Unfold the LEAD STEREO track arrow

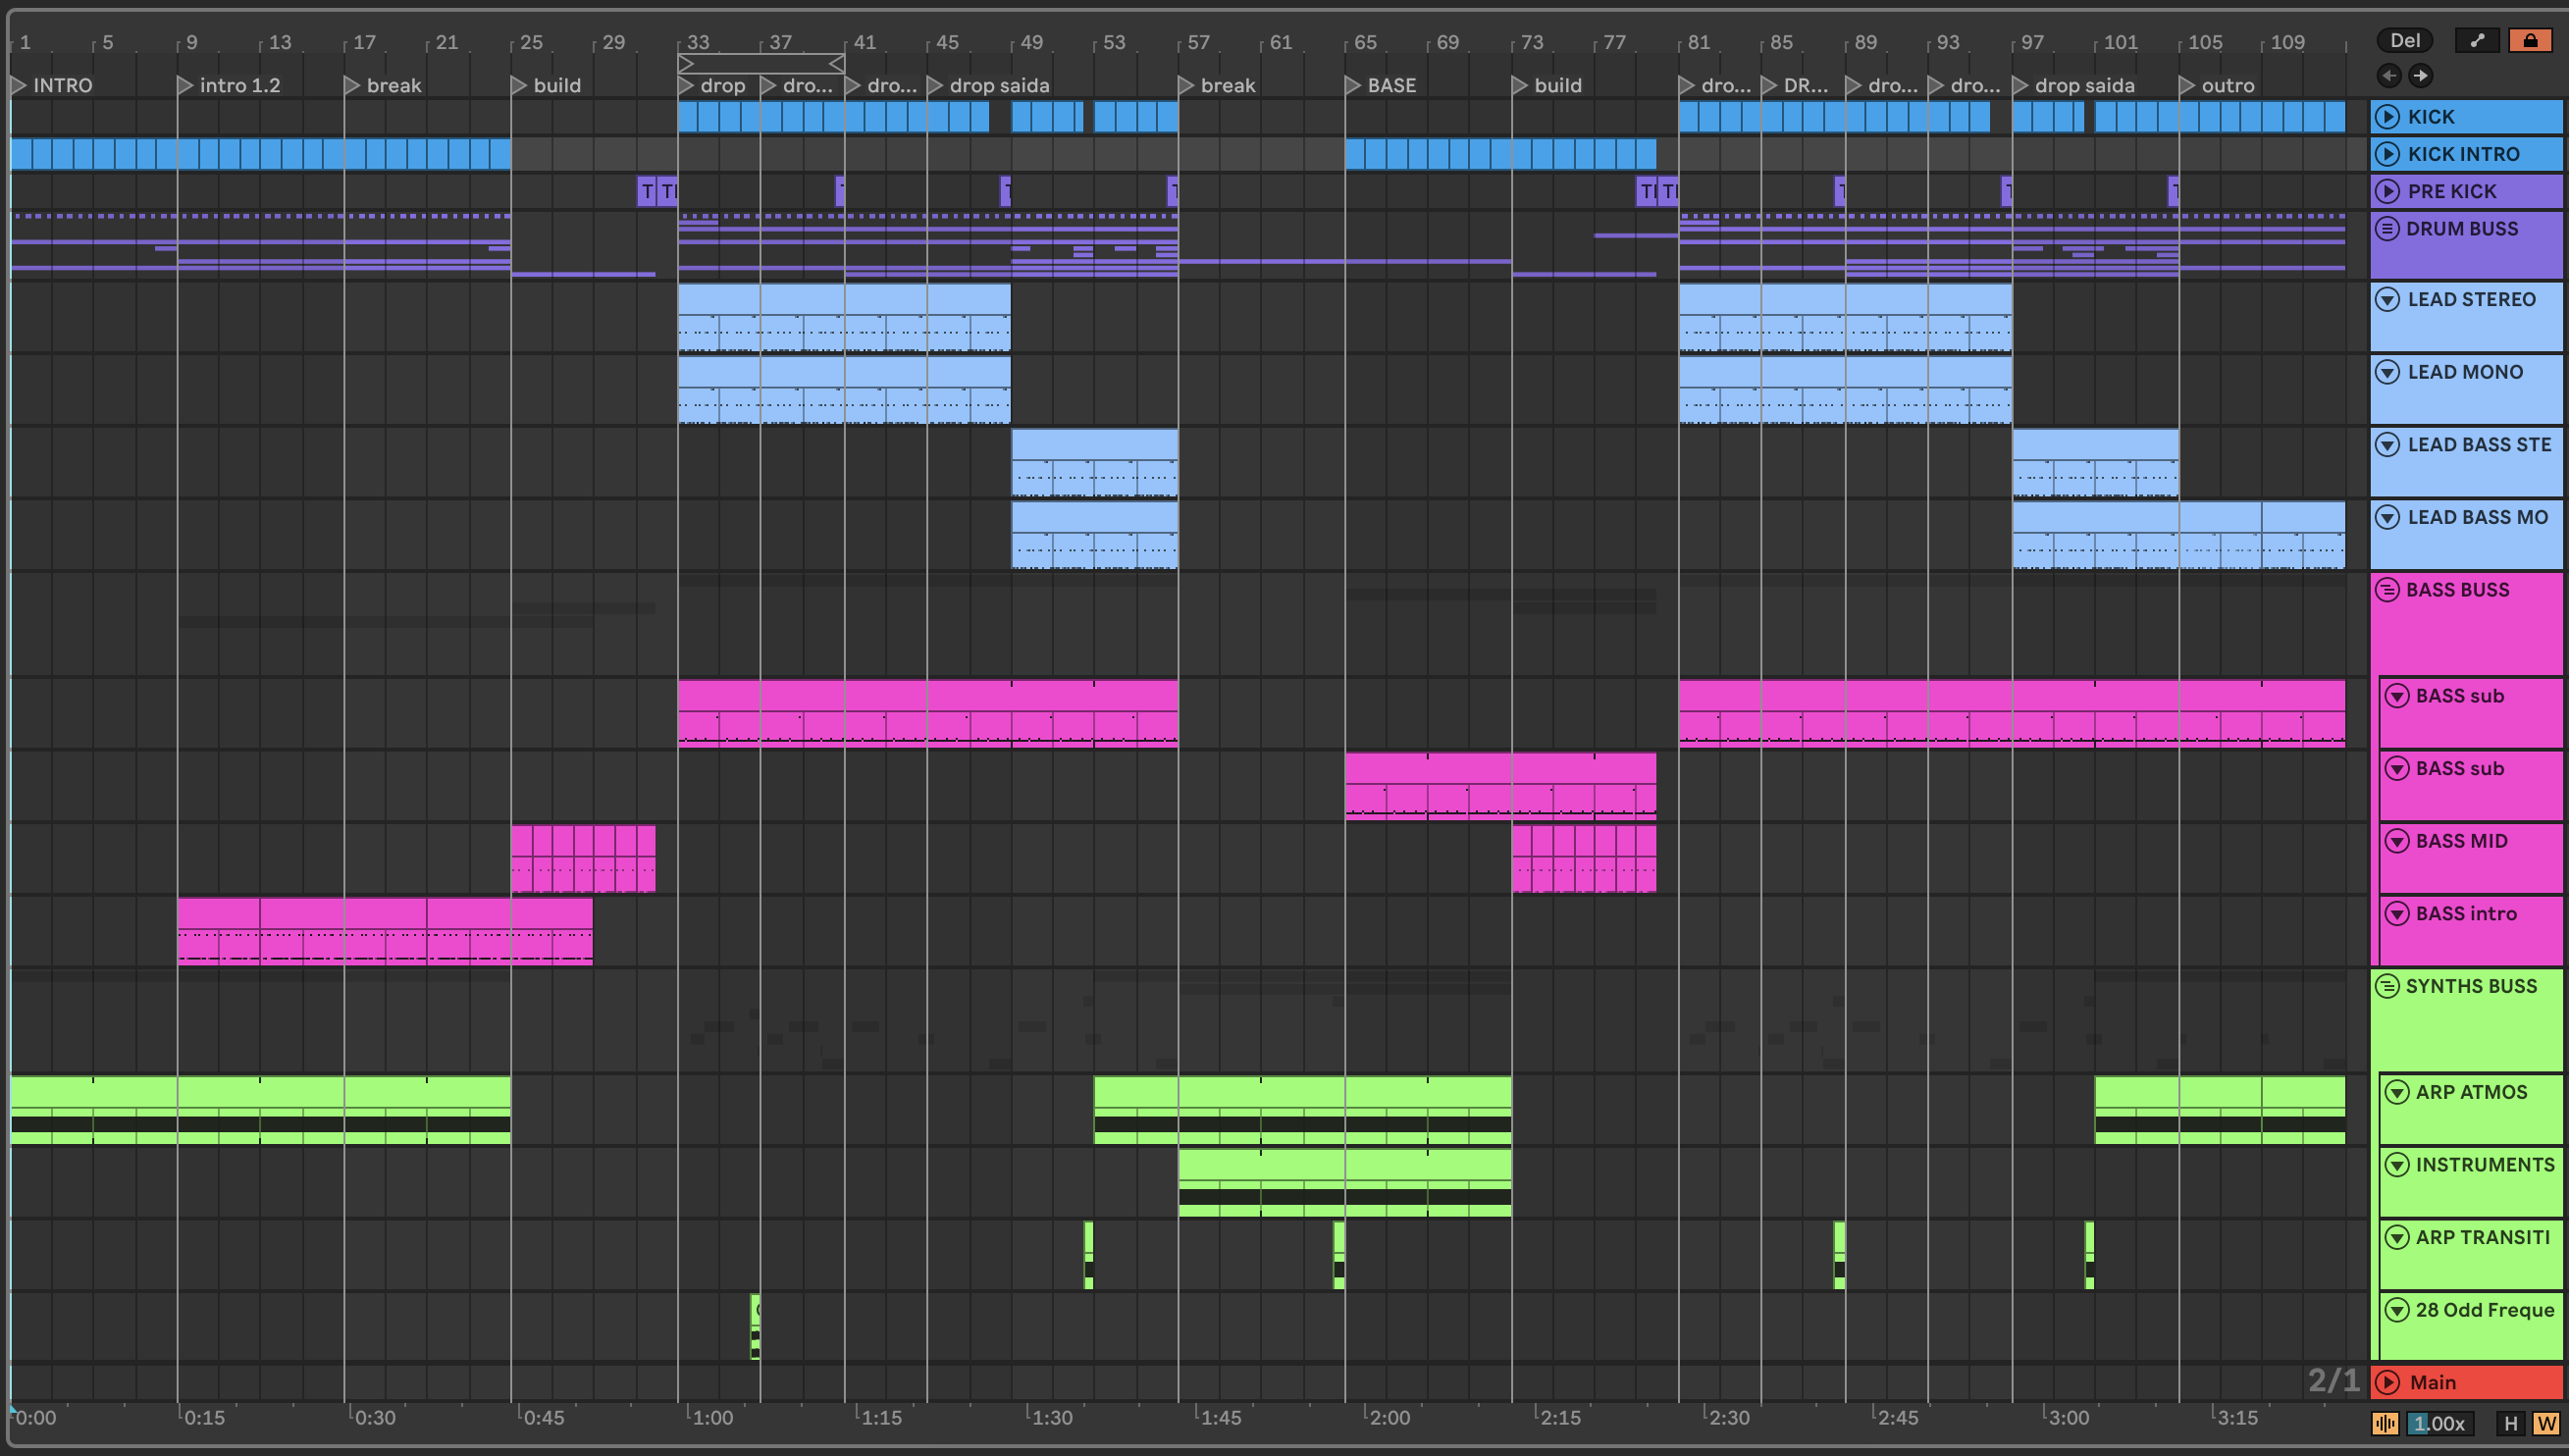point(2387,300)
